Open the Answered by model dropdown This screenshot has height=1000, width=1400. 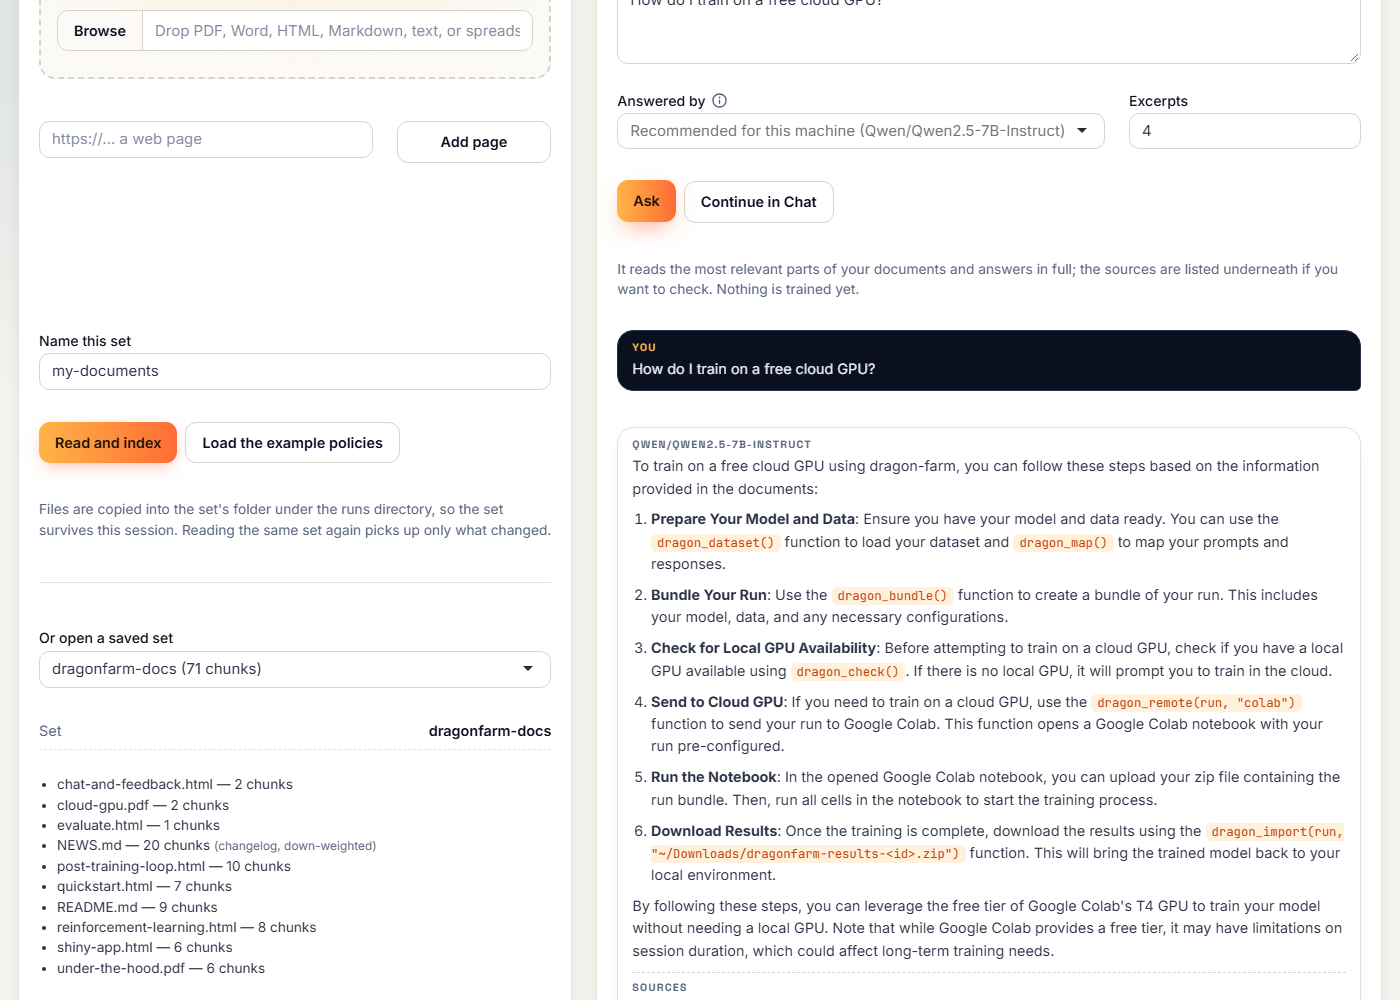point(861,131)
